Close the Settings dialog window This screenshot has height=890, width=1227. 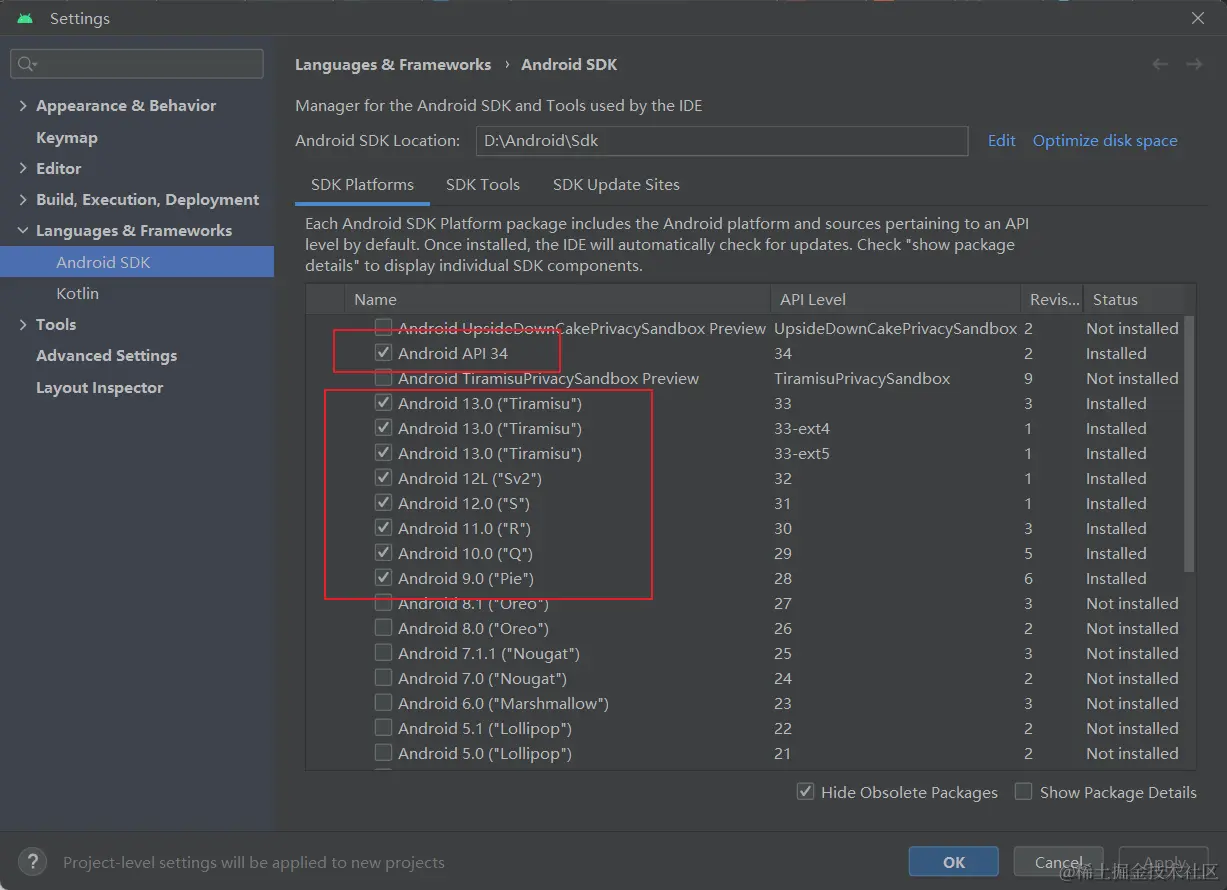click(x=1198, y=18)
